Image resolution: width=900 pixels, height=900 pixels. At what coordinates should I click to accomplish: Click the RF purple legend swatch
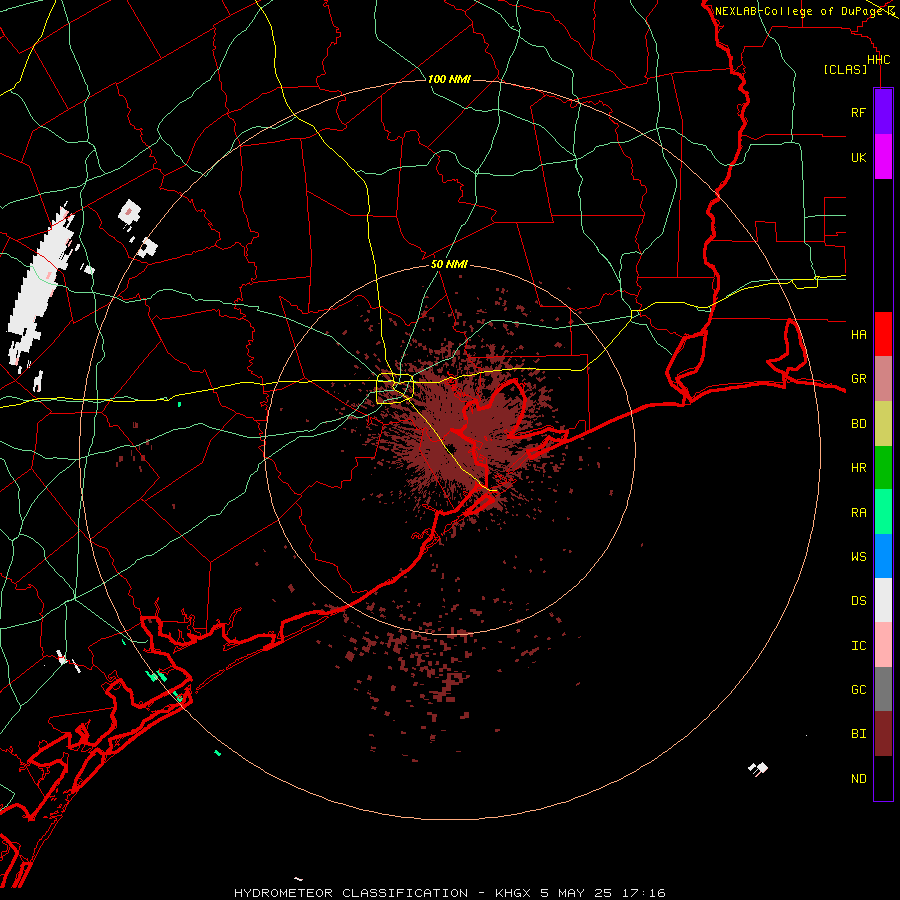point(883,112)
